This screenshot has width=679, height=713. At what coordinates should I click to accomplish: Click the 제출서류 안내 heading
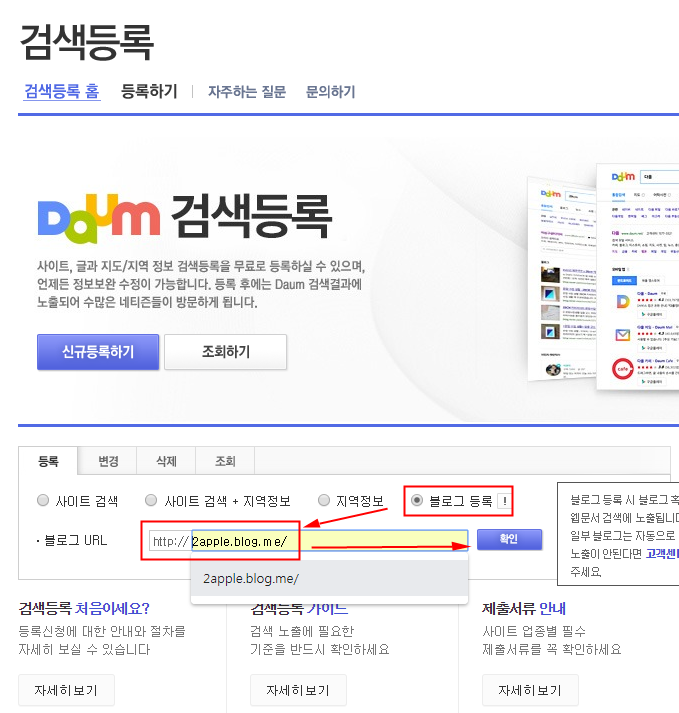524,608
